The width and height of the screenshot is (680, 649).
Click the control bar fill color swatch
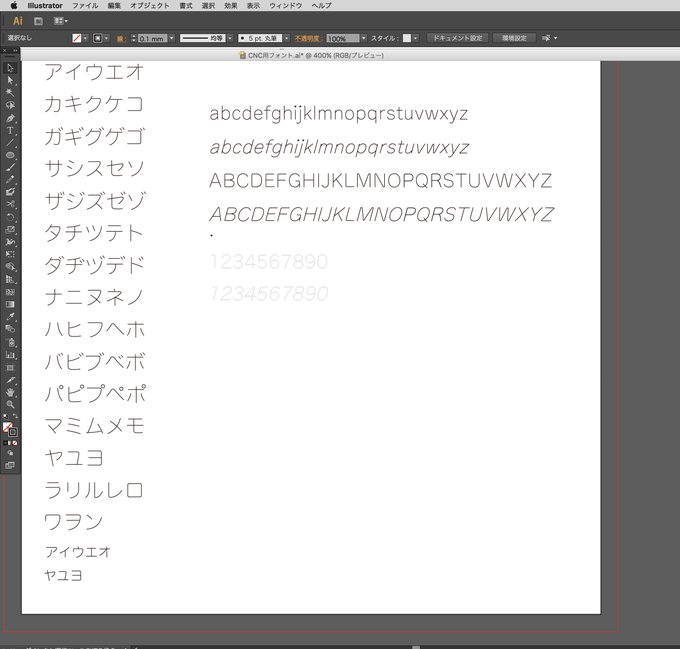[x=77, y=38]
